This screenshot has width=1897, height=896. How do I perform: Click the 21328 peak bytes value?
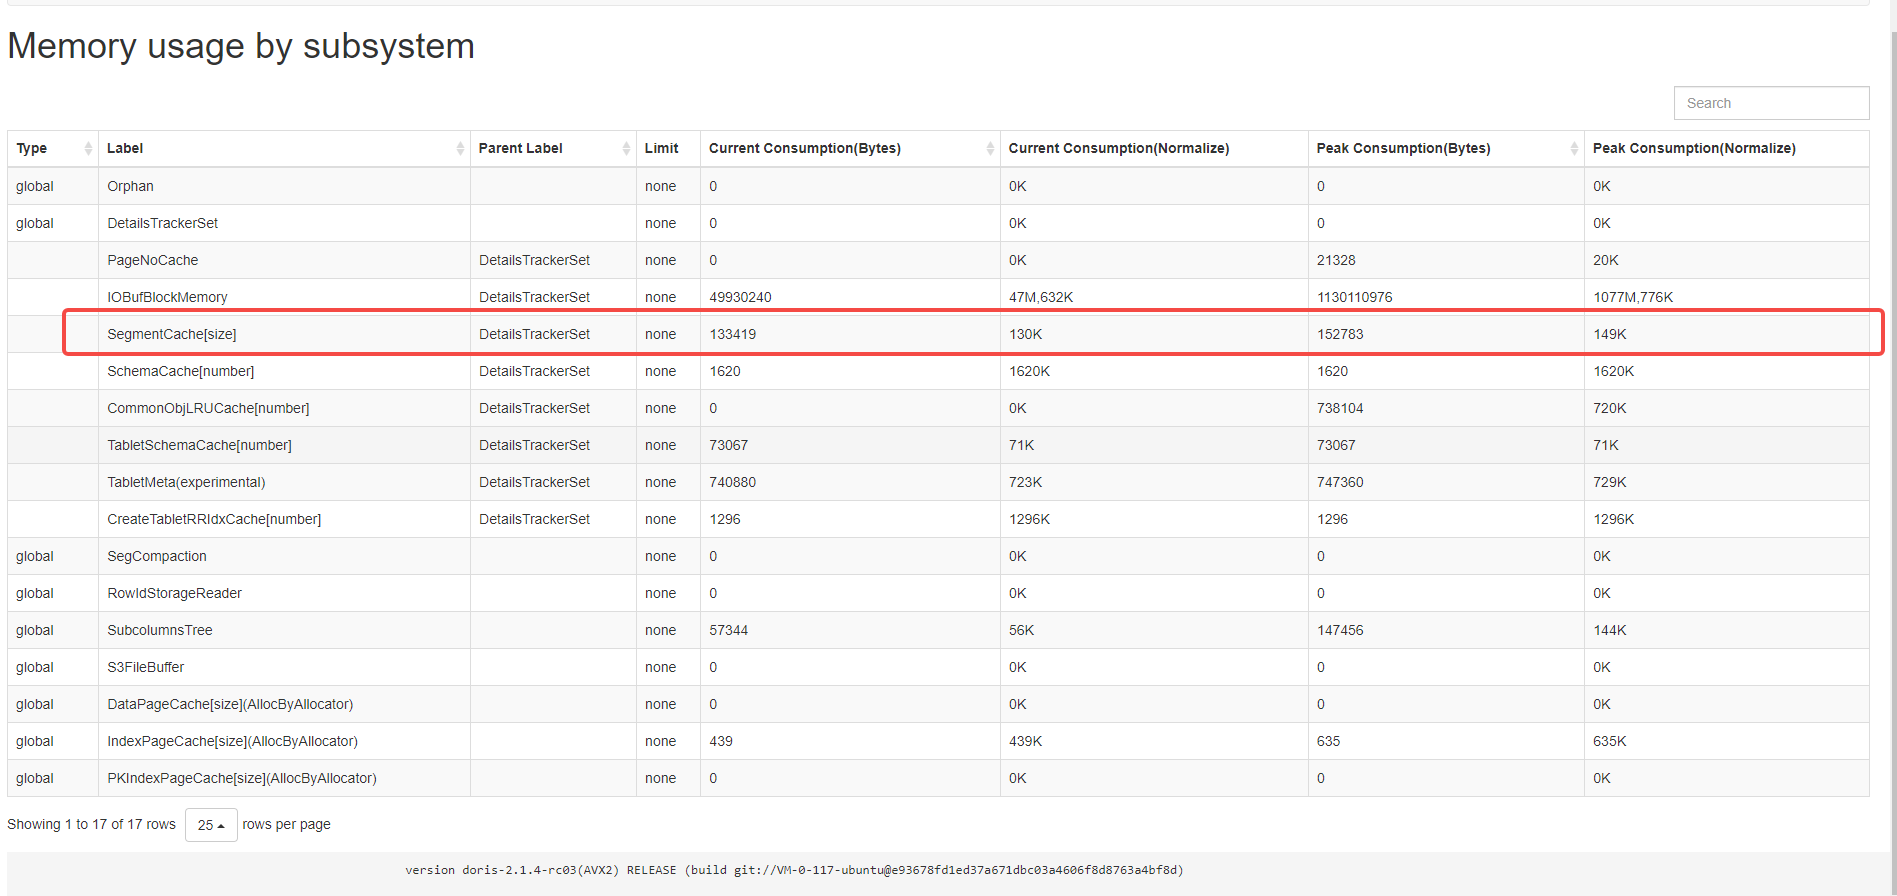[x=1336, y=260]
